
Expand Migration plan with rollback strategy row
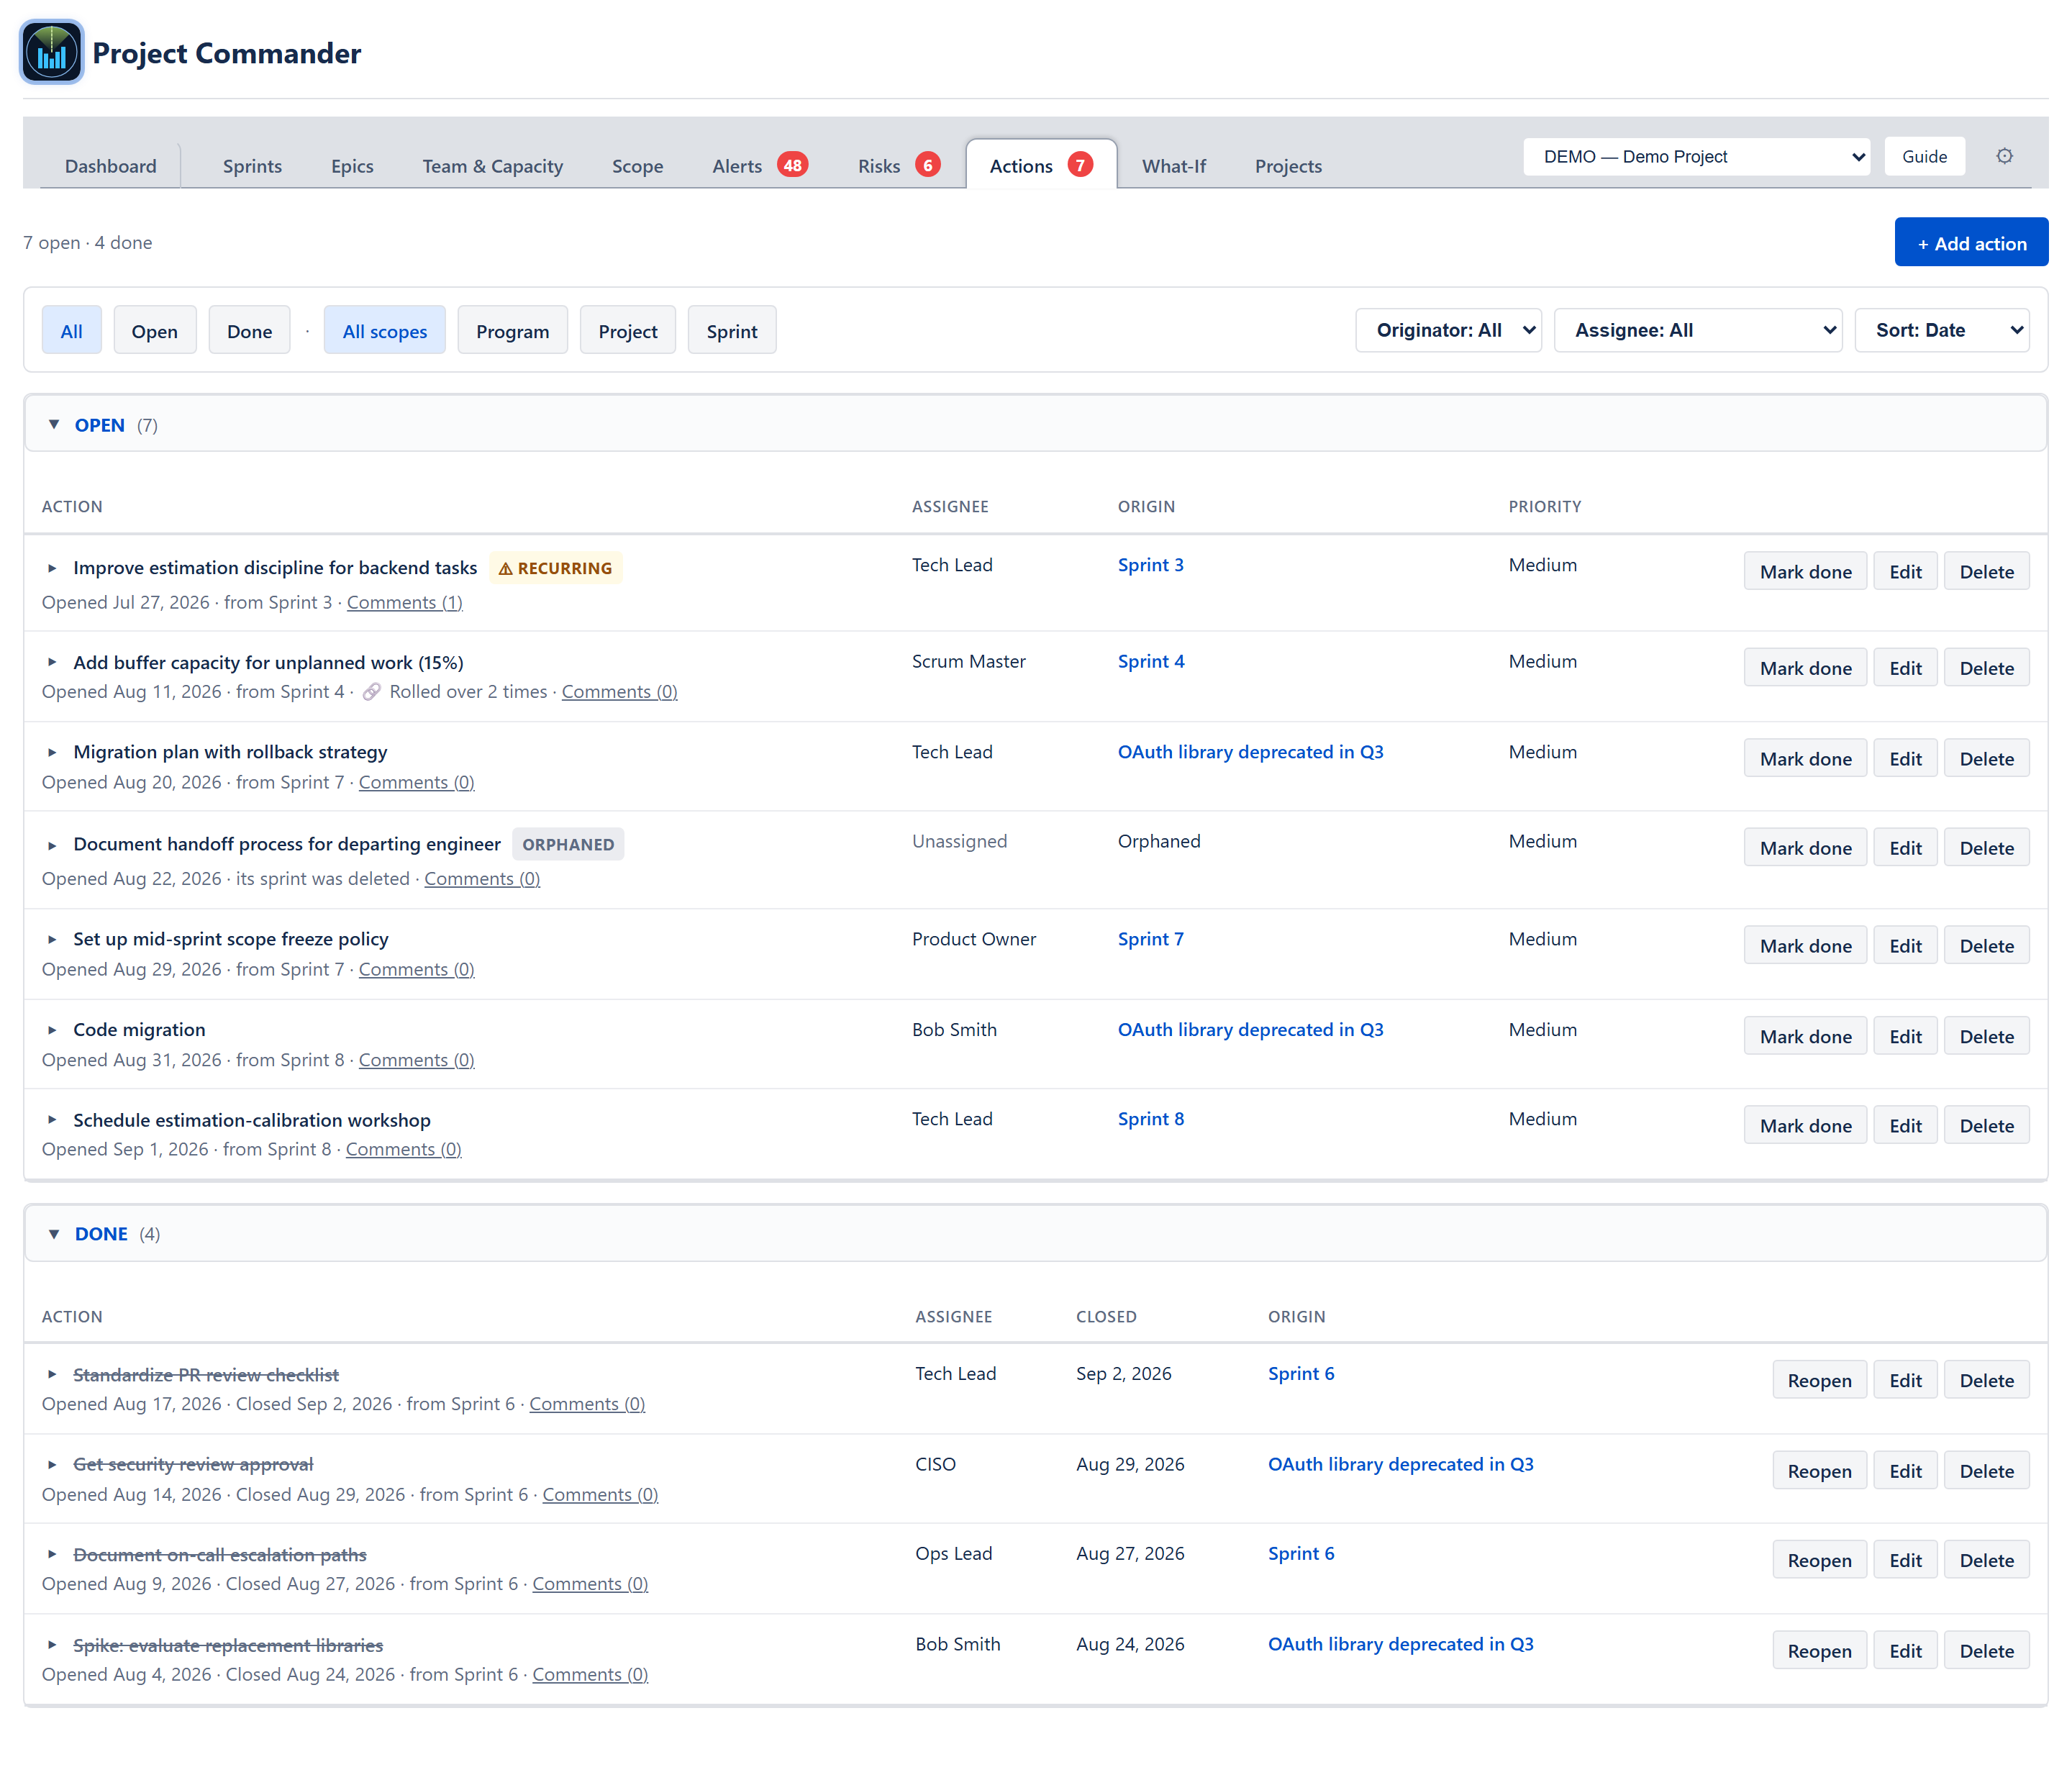(x=52, y=752)
